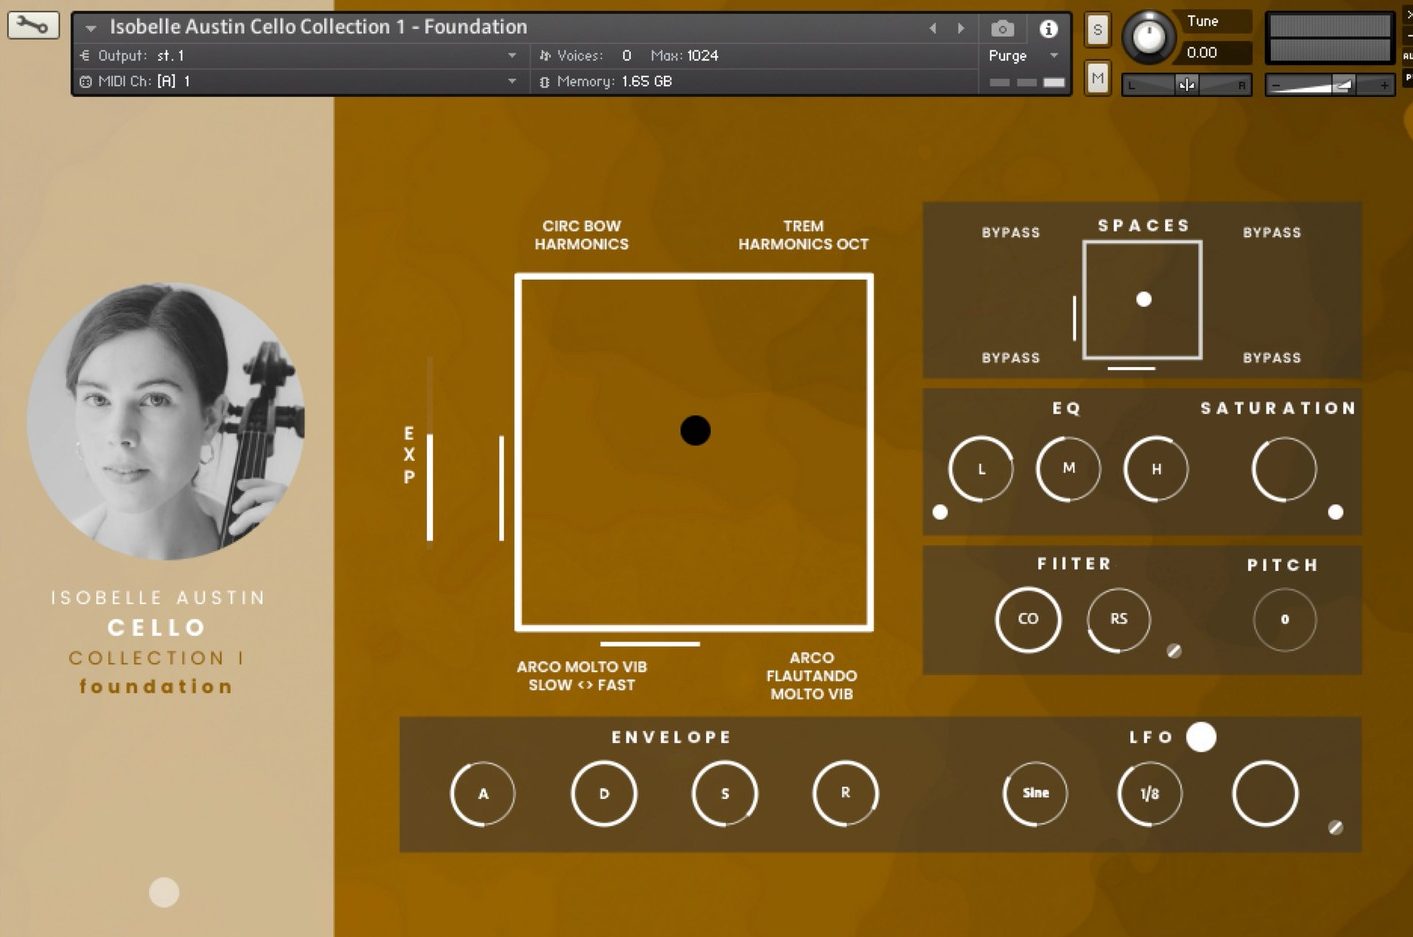Click the Envelope A attack knob

(x=483, y=794)
